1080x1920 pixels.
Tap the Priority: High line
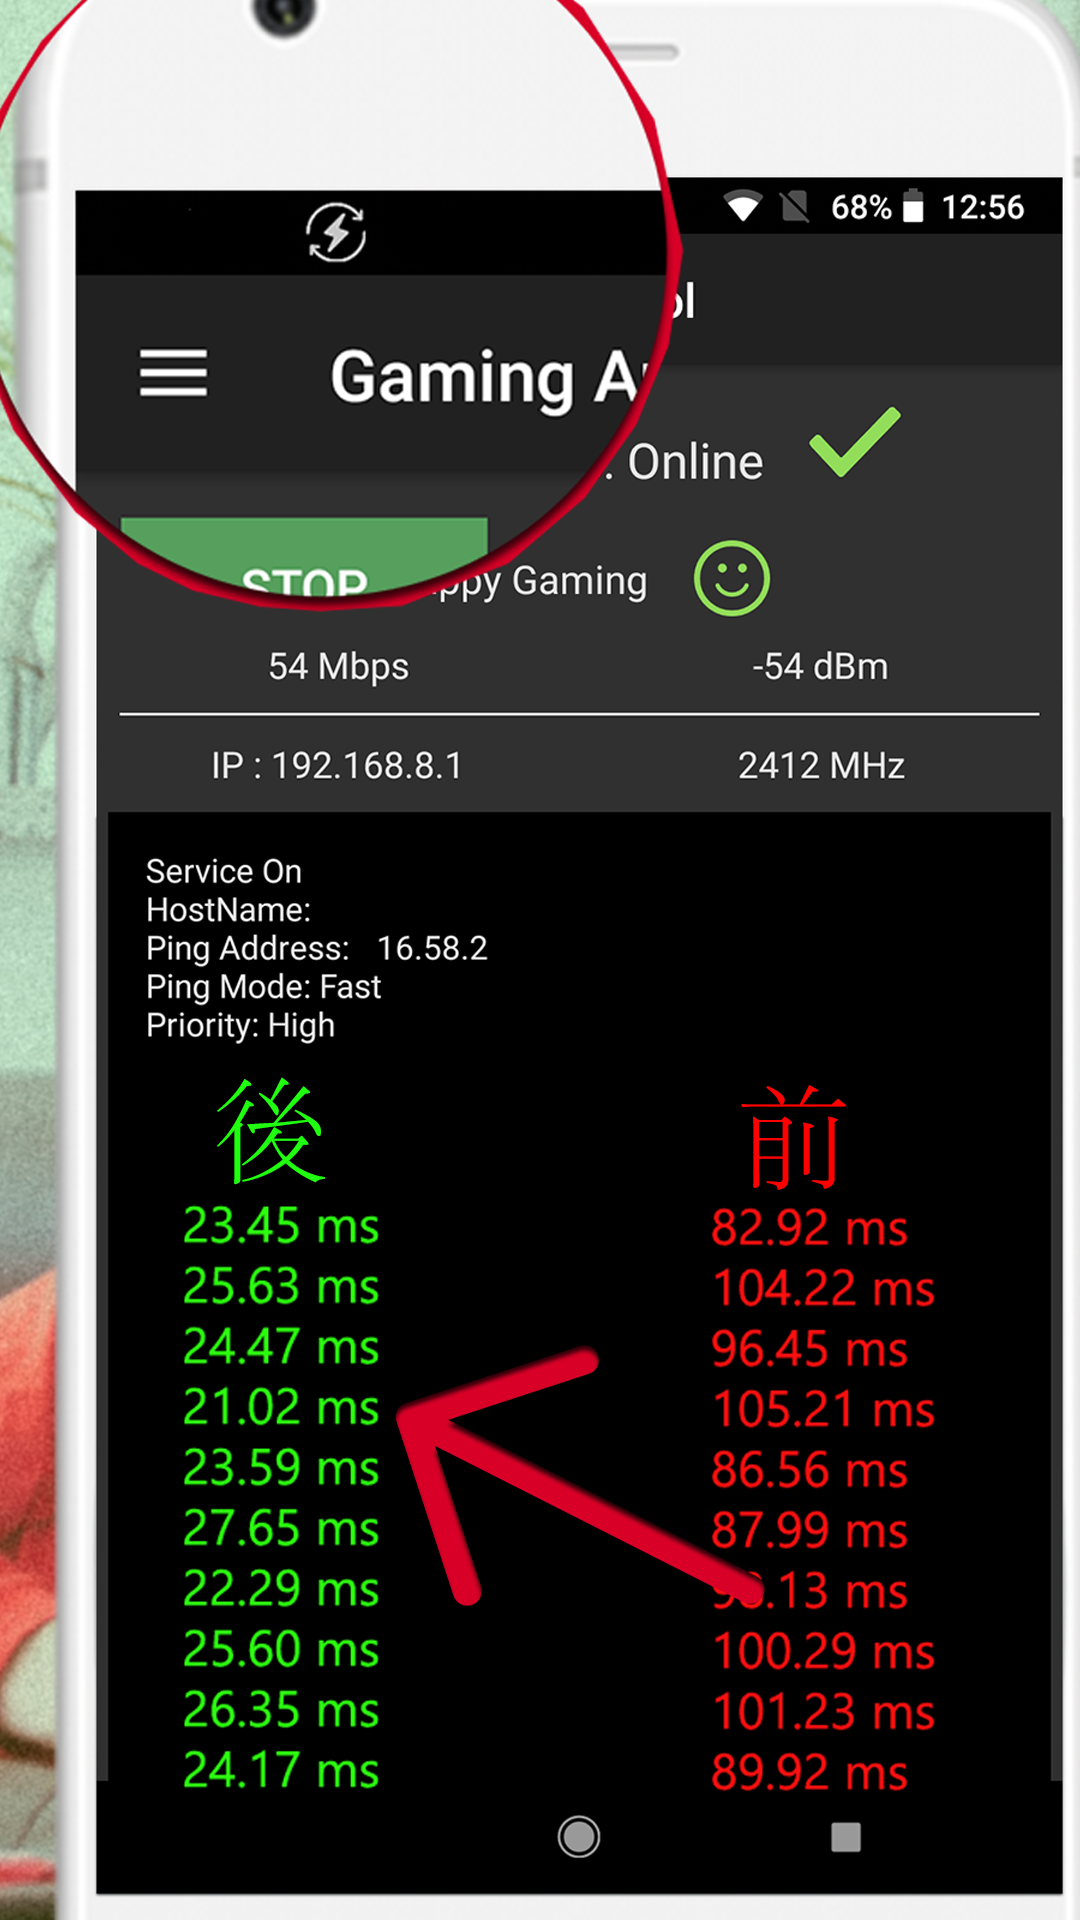coord(240,1026)
